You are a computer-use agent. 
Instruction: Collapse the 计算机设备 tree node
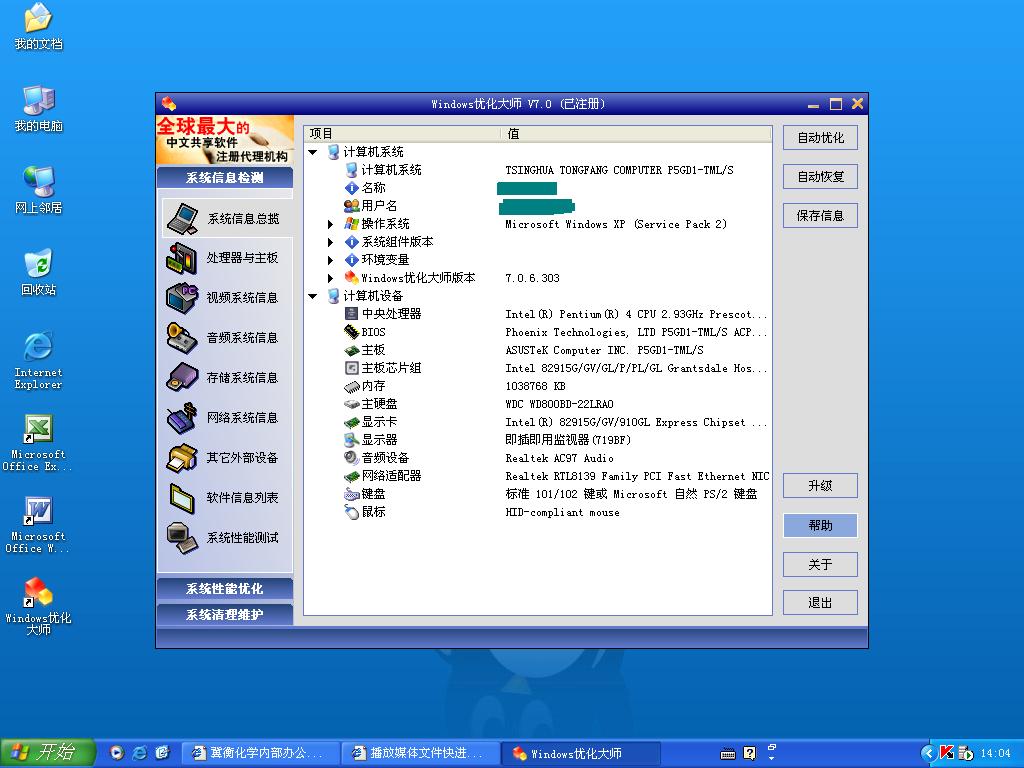coord(313,296)
